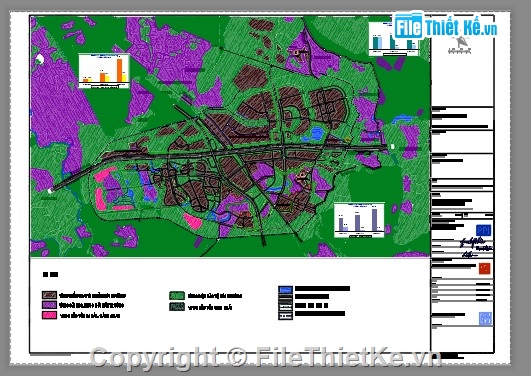Click the FileThietKe.vn logo at top right
531x376 pixels.
(x=445, y=26)
